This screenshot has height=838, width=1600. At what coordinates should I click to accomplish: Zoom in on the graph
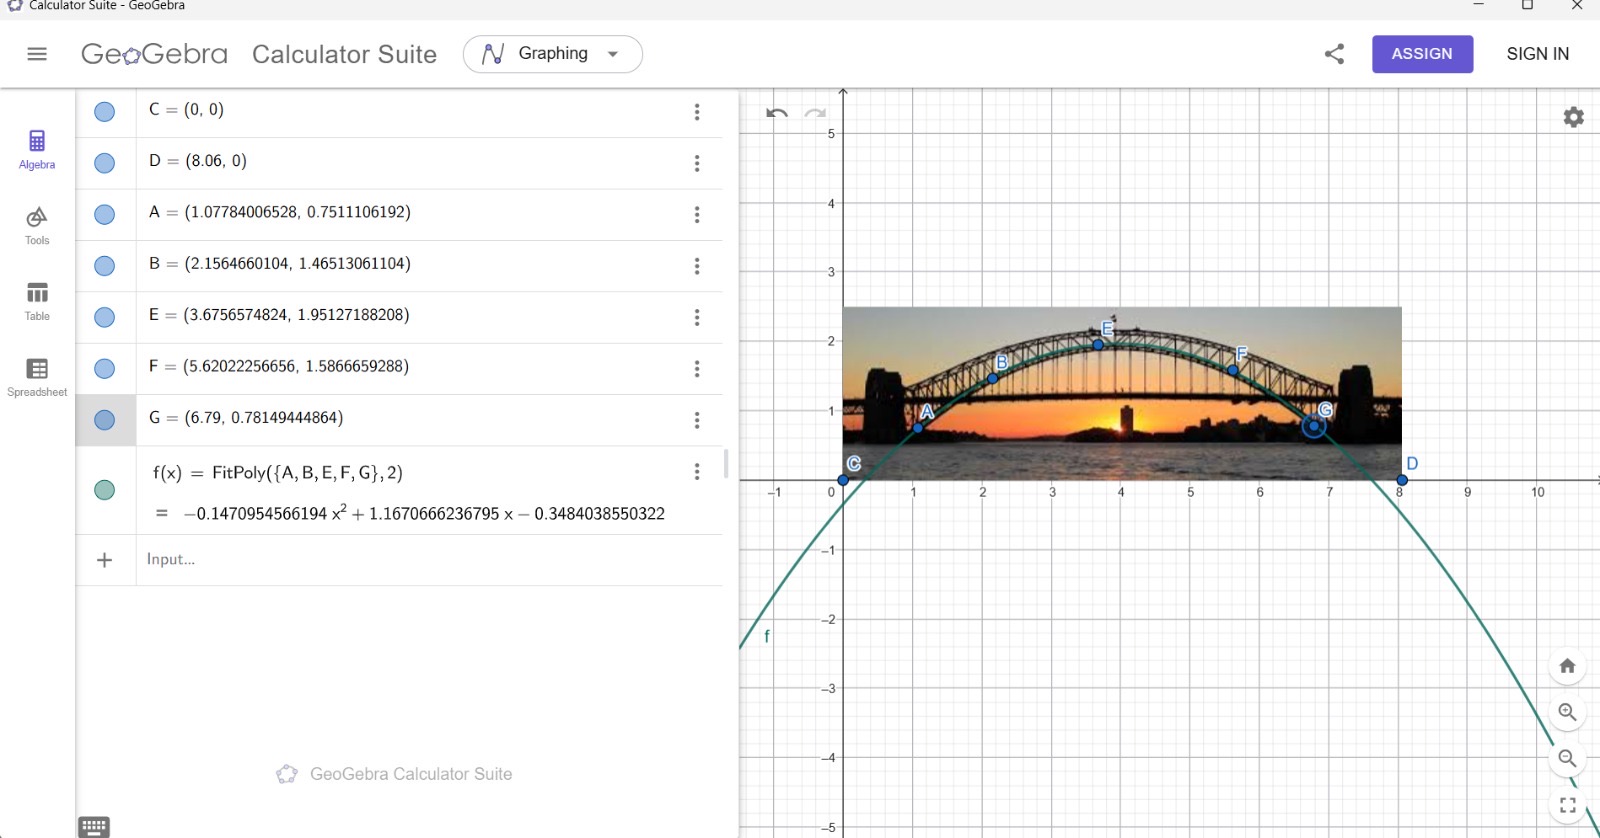point(1567,712)
